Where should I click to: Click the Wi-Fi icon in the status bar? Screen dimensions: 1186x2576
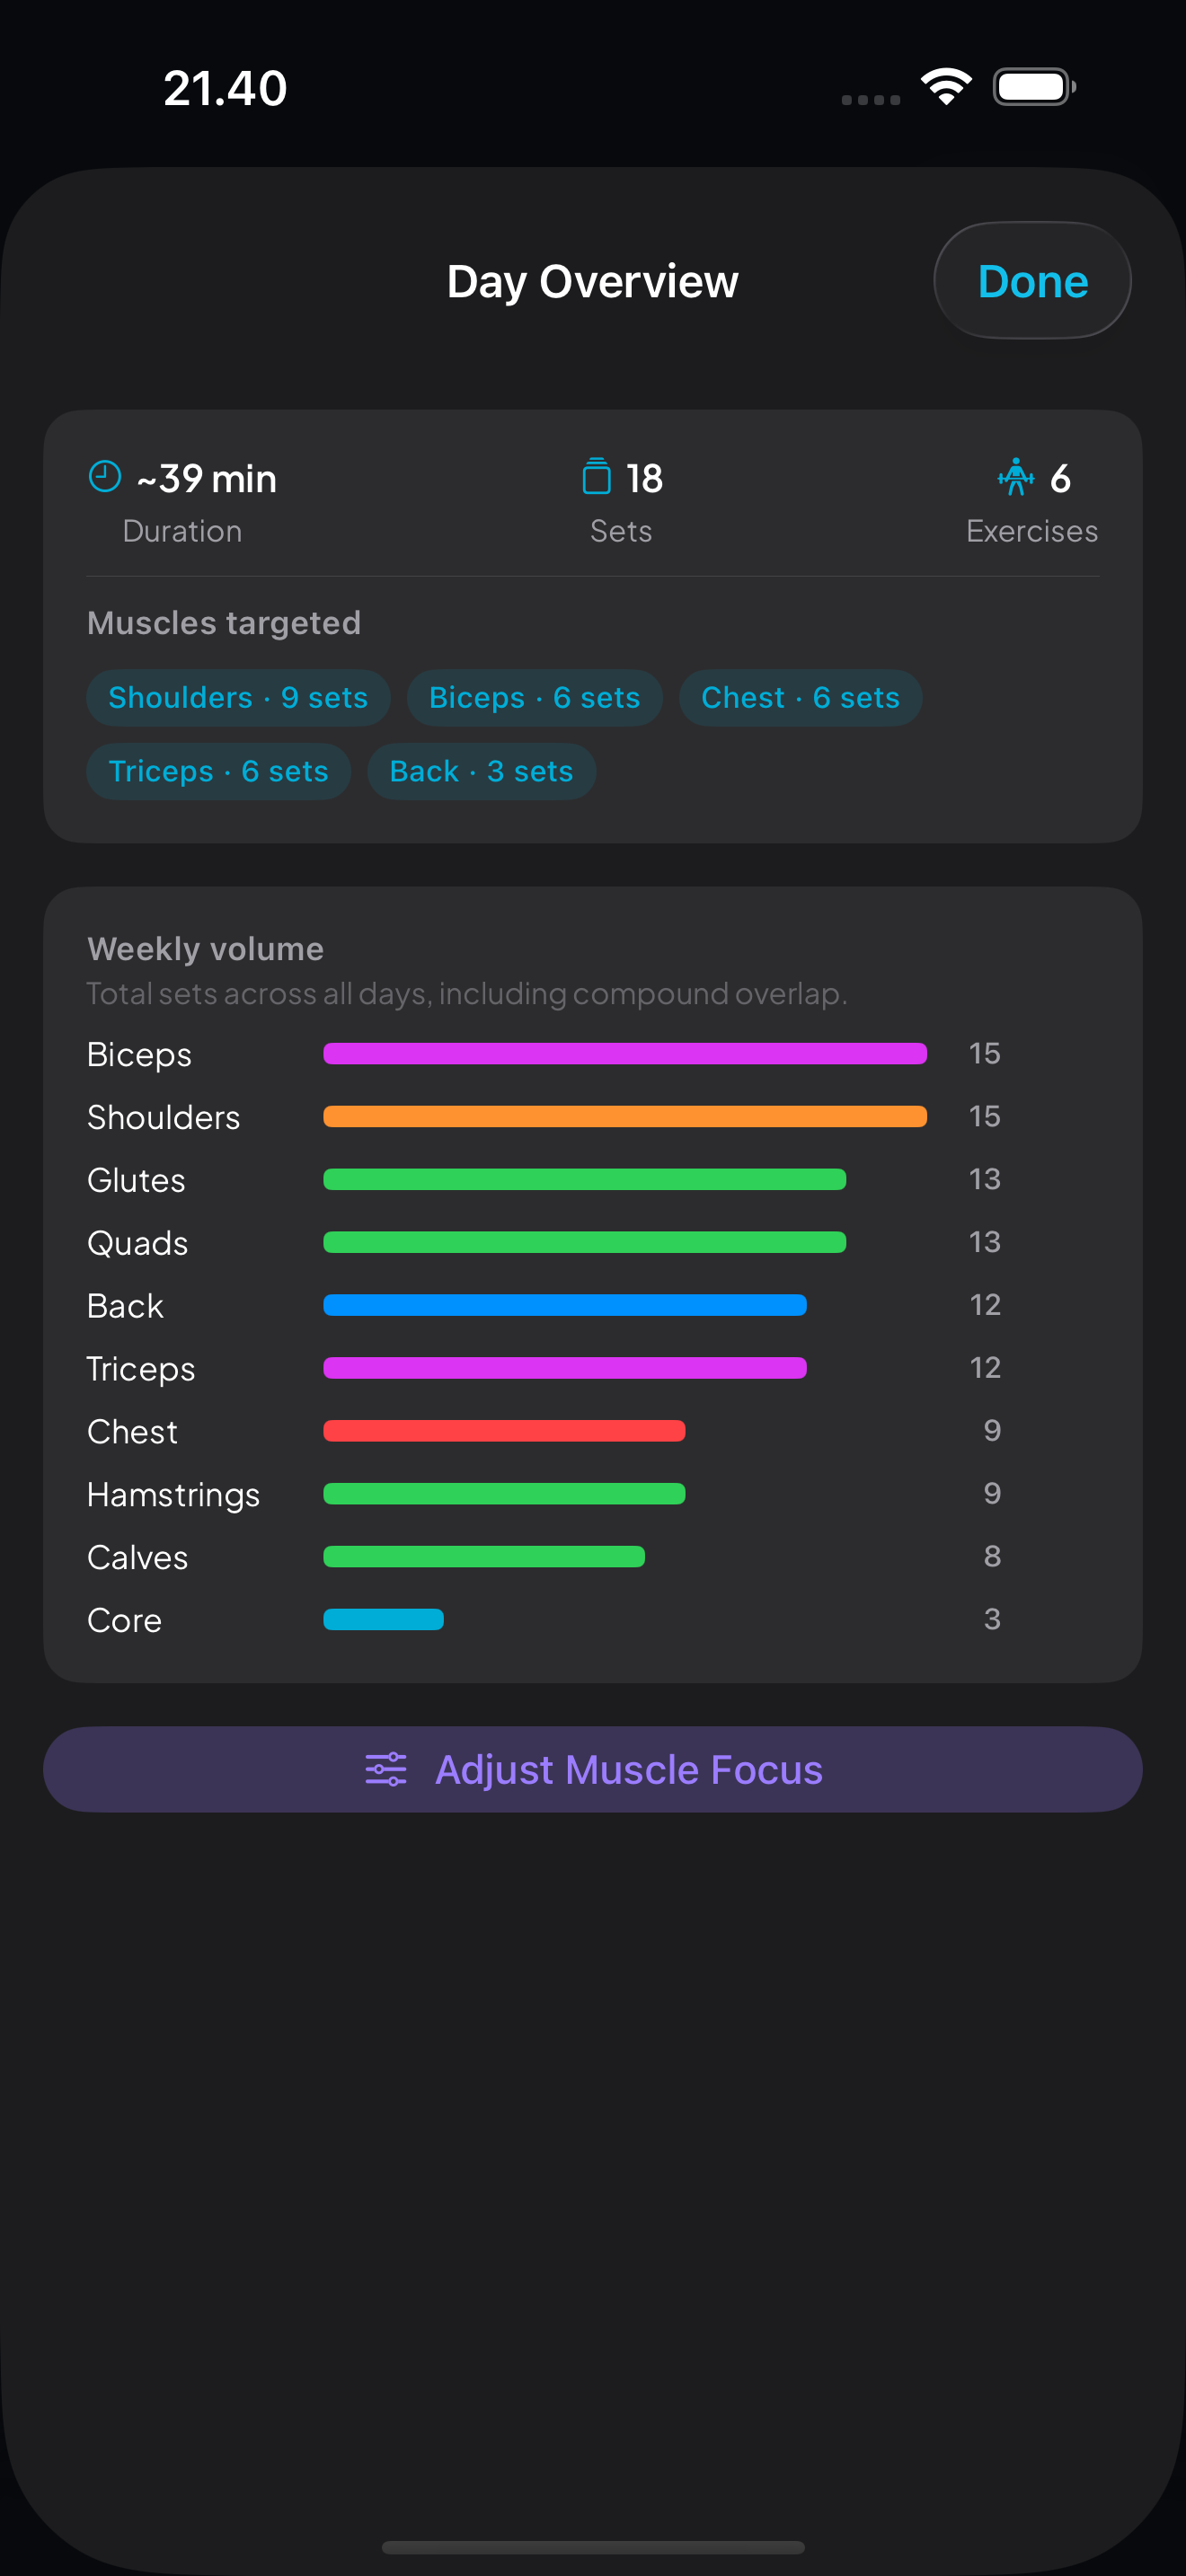click(x=944, y=87)
